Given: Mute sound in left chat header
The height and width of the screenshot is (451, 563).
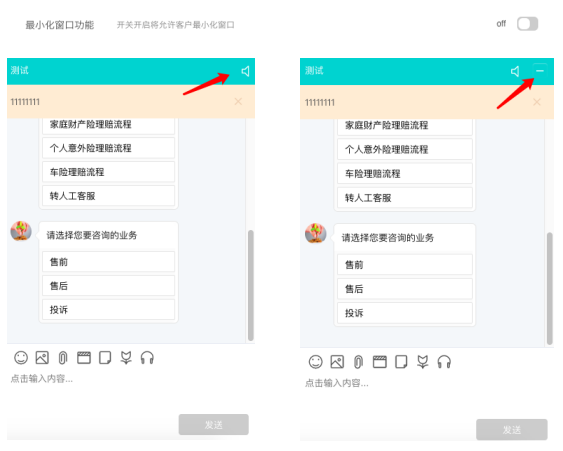Looking at the screenshot, I should coord(245,71).
